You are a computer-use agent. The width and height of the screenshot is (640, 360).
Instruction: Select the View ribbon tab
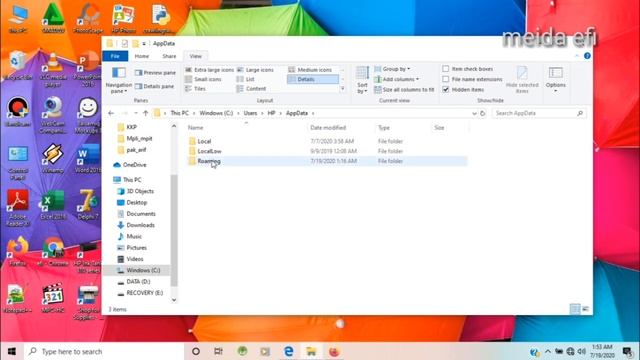(196, 56)
